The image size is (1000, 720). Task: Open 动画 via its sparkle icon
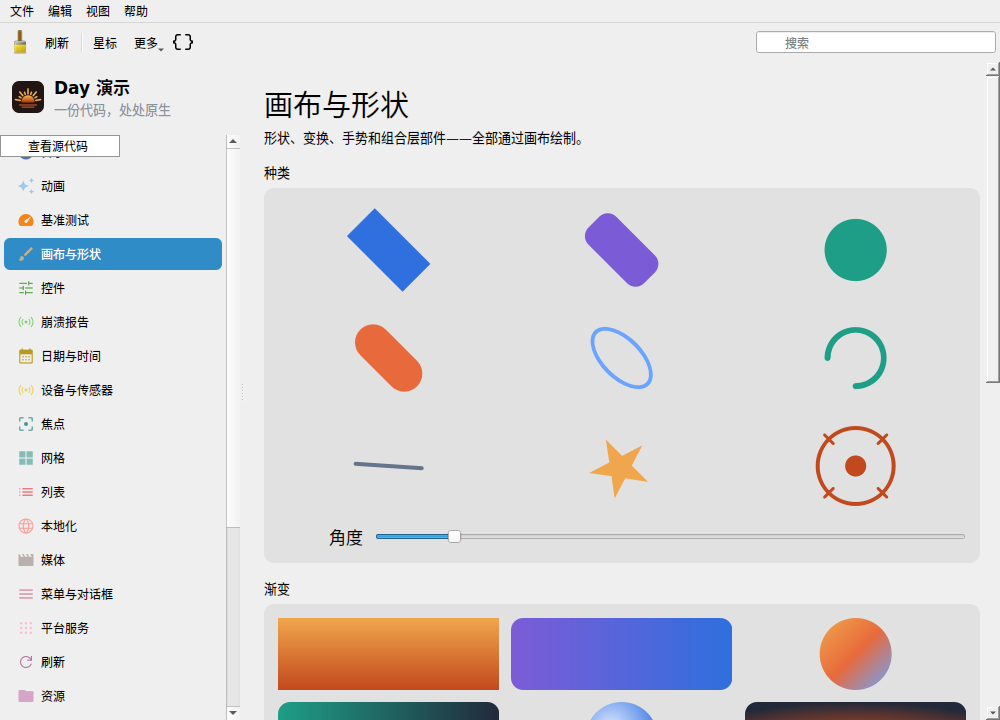(x=26, y=186)
